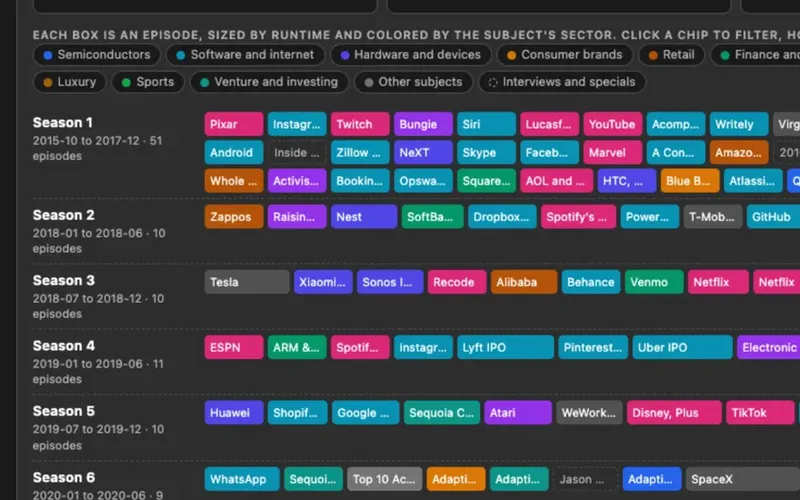Filter episodes by Sports chip
Image resolution: width=800 pixels, height=500 pixels.
148,82
